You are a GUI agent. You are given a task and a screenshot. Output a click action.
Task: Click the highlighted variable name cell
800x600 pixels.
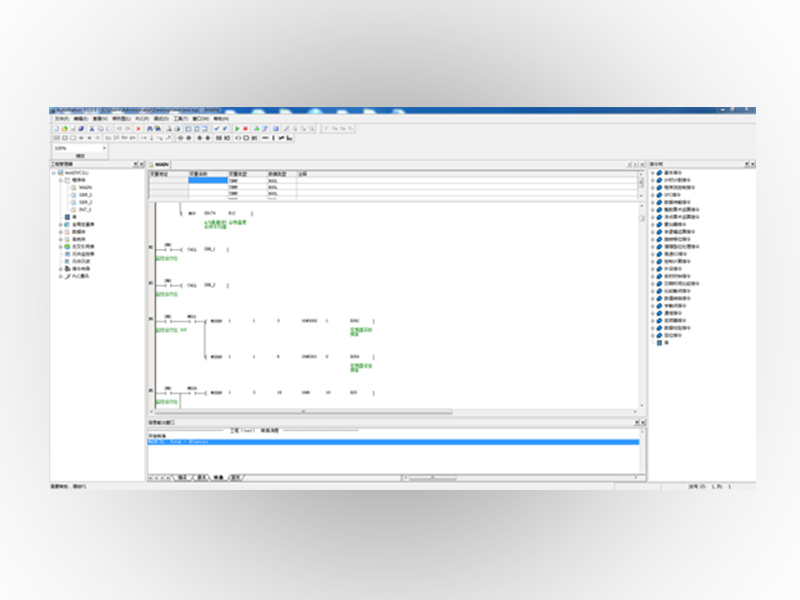(x=208, y=179)
